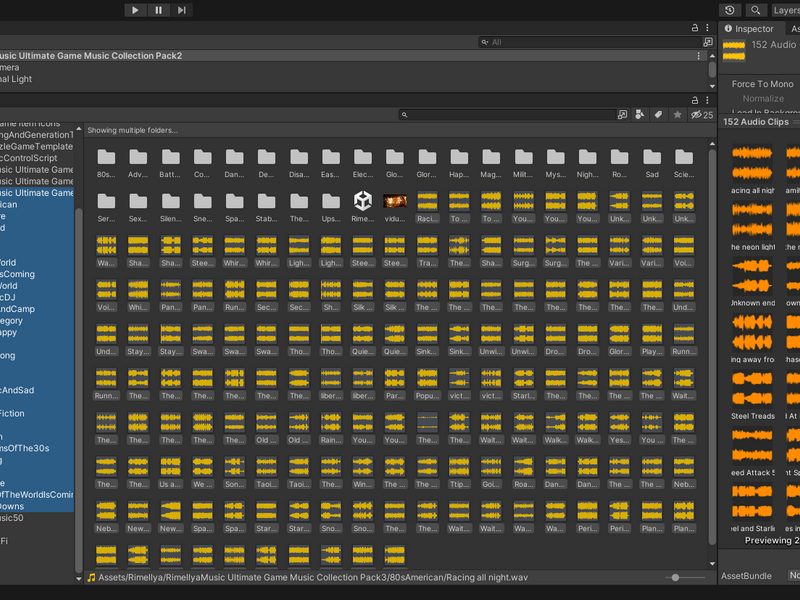Viewport: 800px width, 600px height.
Task: Switch to the Inspector tab
Action: pos(748,29)
